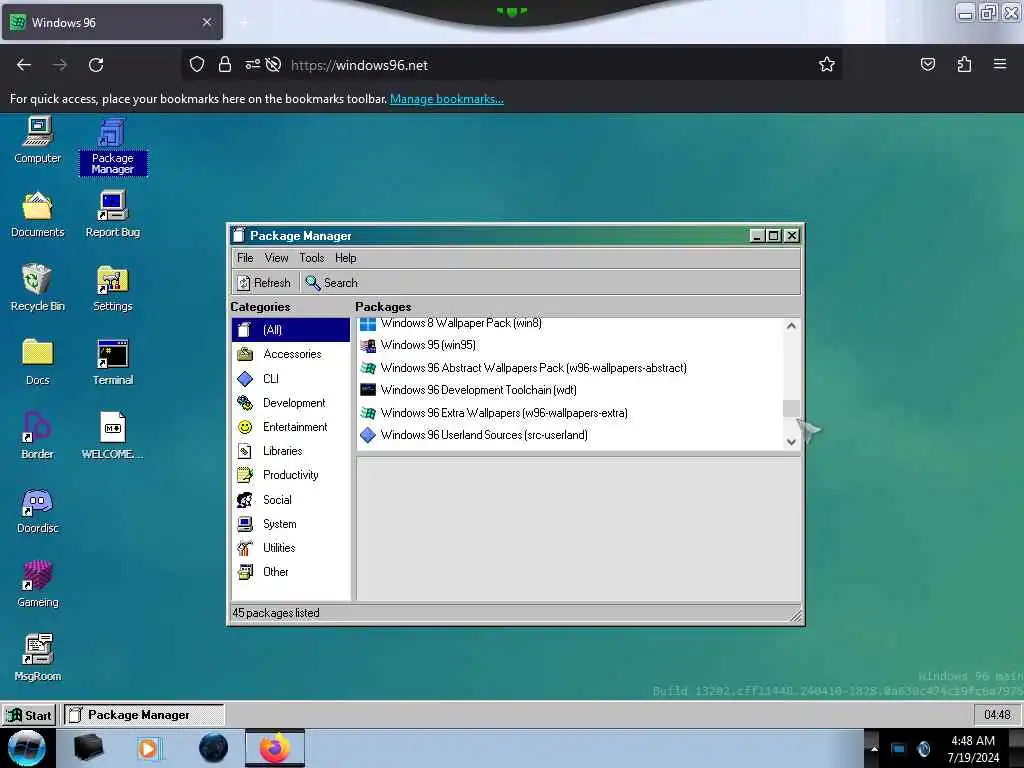
Task: Open the Documents desktop folder
Action: (x=37, y=214)
